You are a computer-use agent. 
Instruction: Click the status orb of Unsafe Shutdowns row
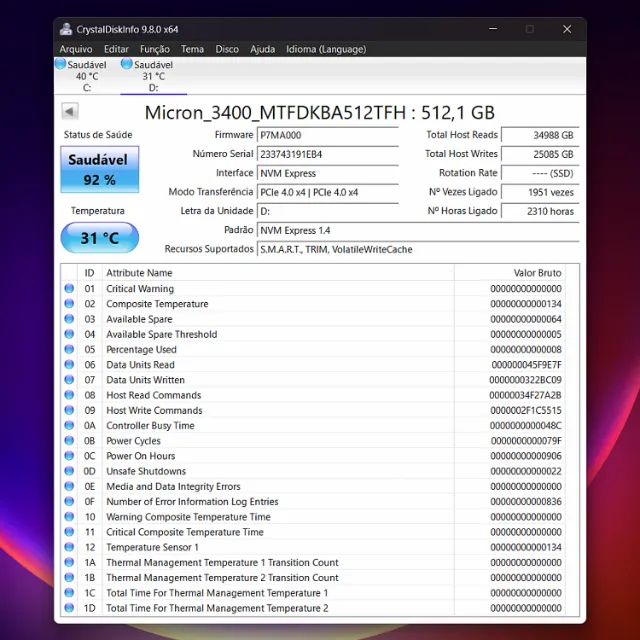[x=69, y=471]
